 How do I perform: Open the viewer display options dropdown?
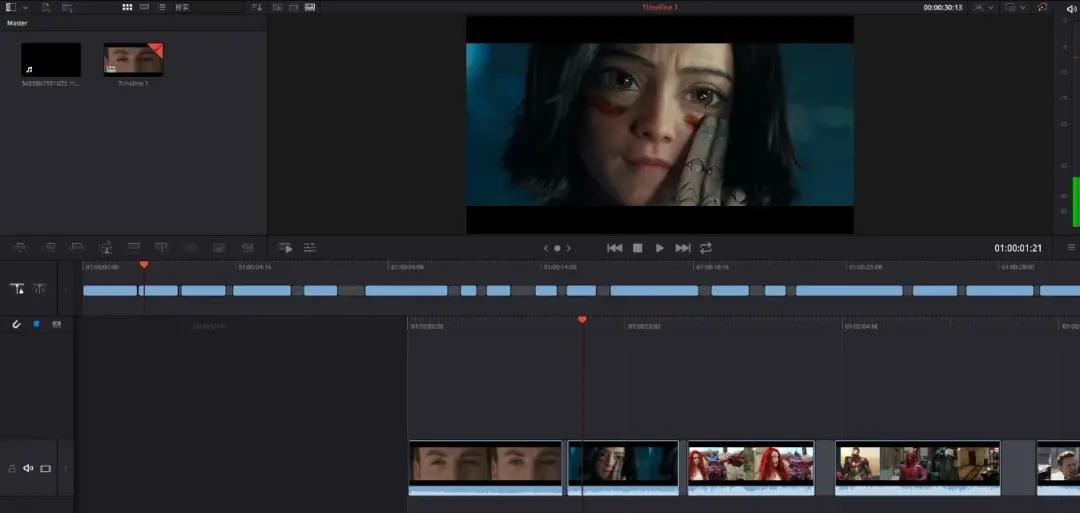(1015, 7)
